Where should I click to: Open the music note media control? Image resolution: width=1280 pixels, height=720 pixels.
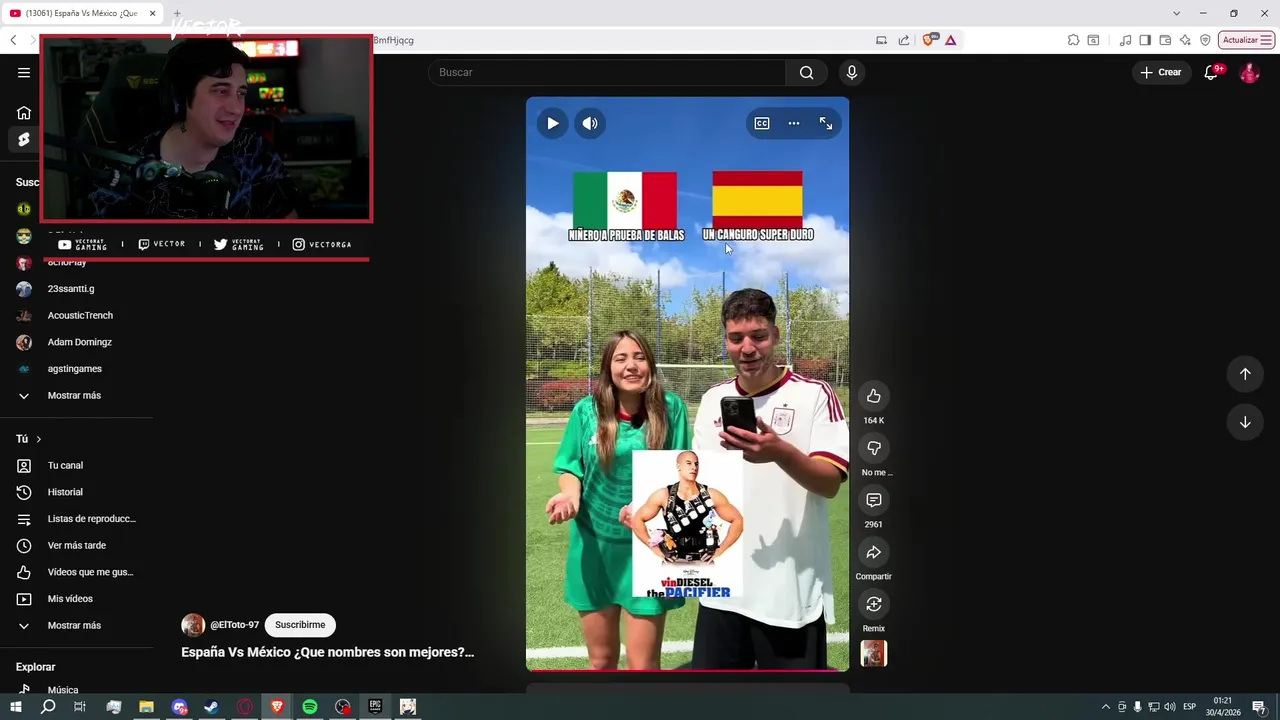click(1126, 40)
